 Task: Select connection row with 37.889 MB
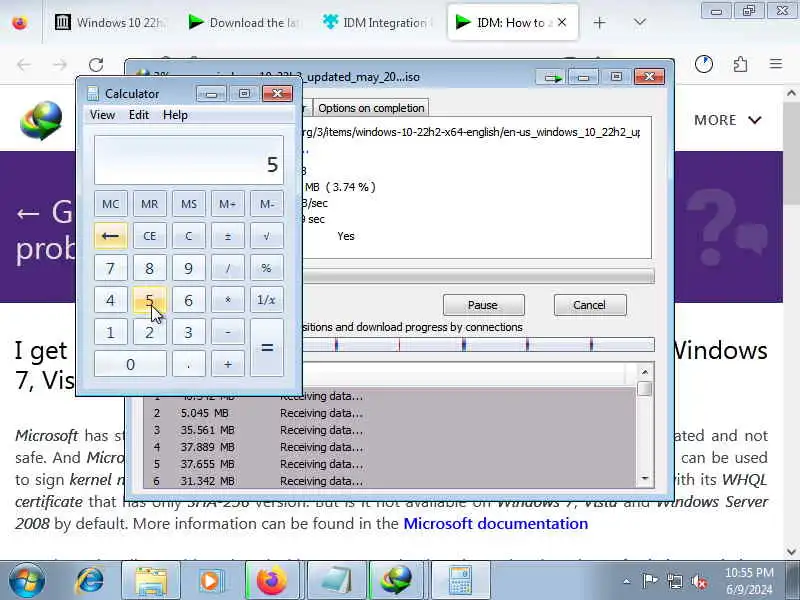(390, 447)
